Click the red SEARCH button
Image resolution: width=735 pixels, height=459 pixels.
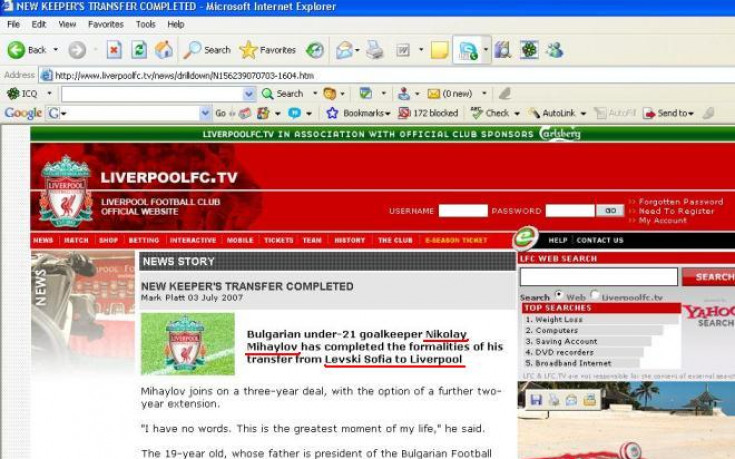click(x=709, y=277)
